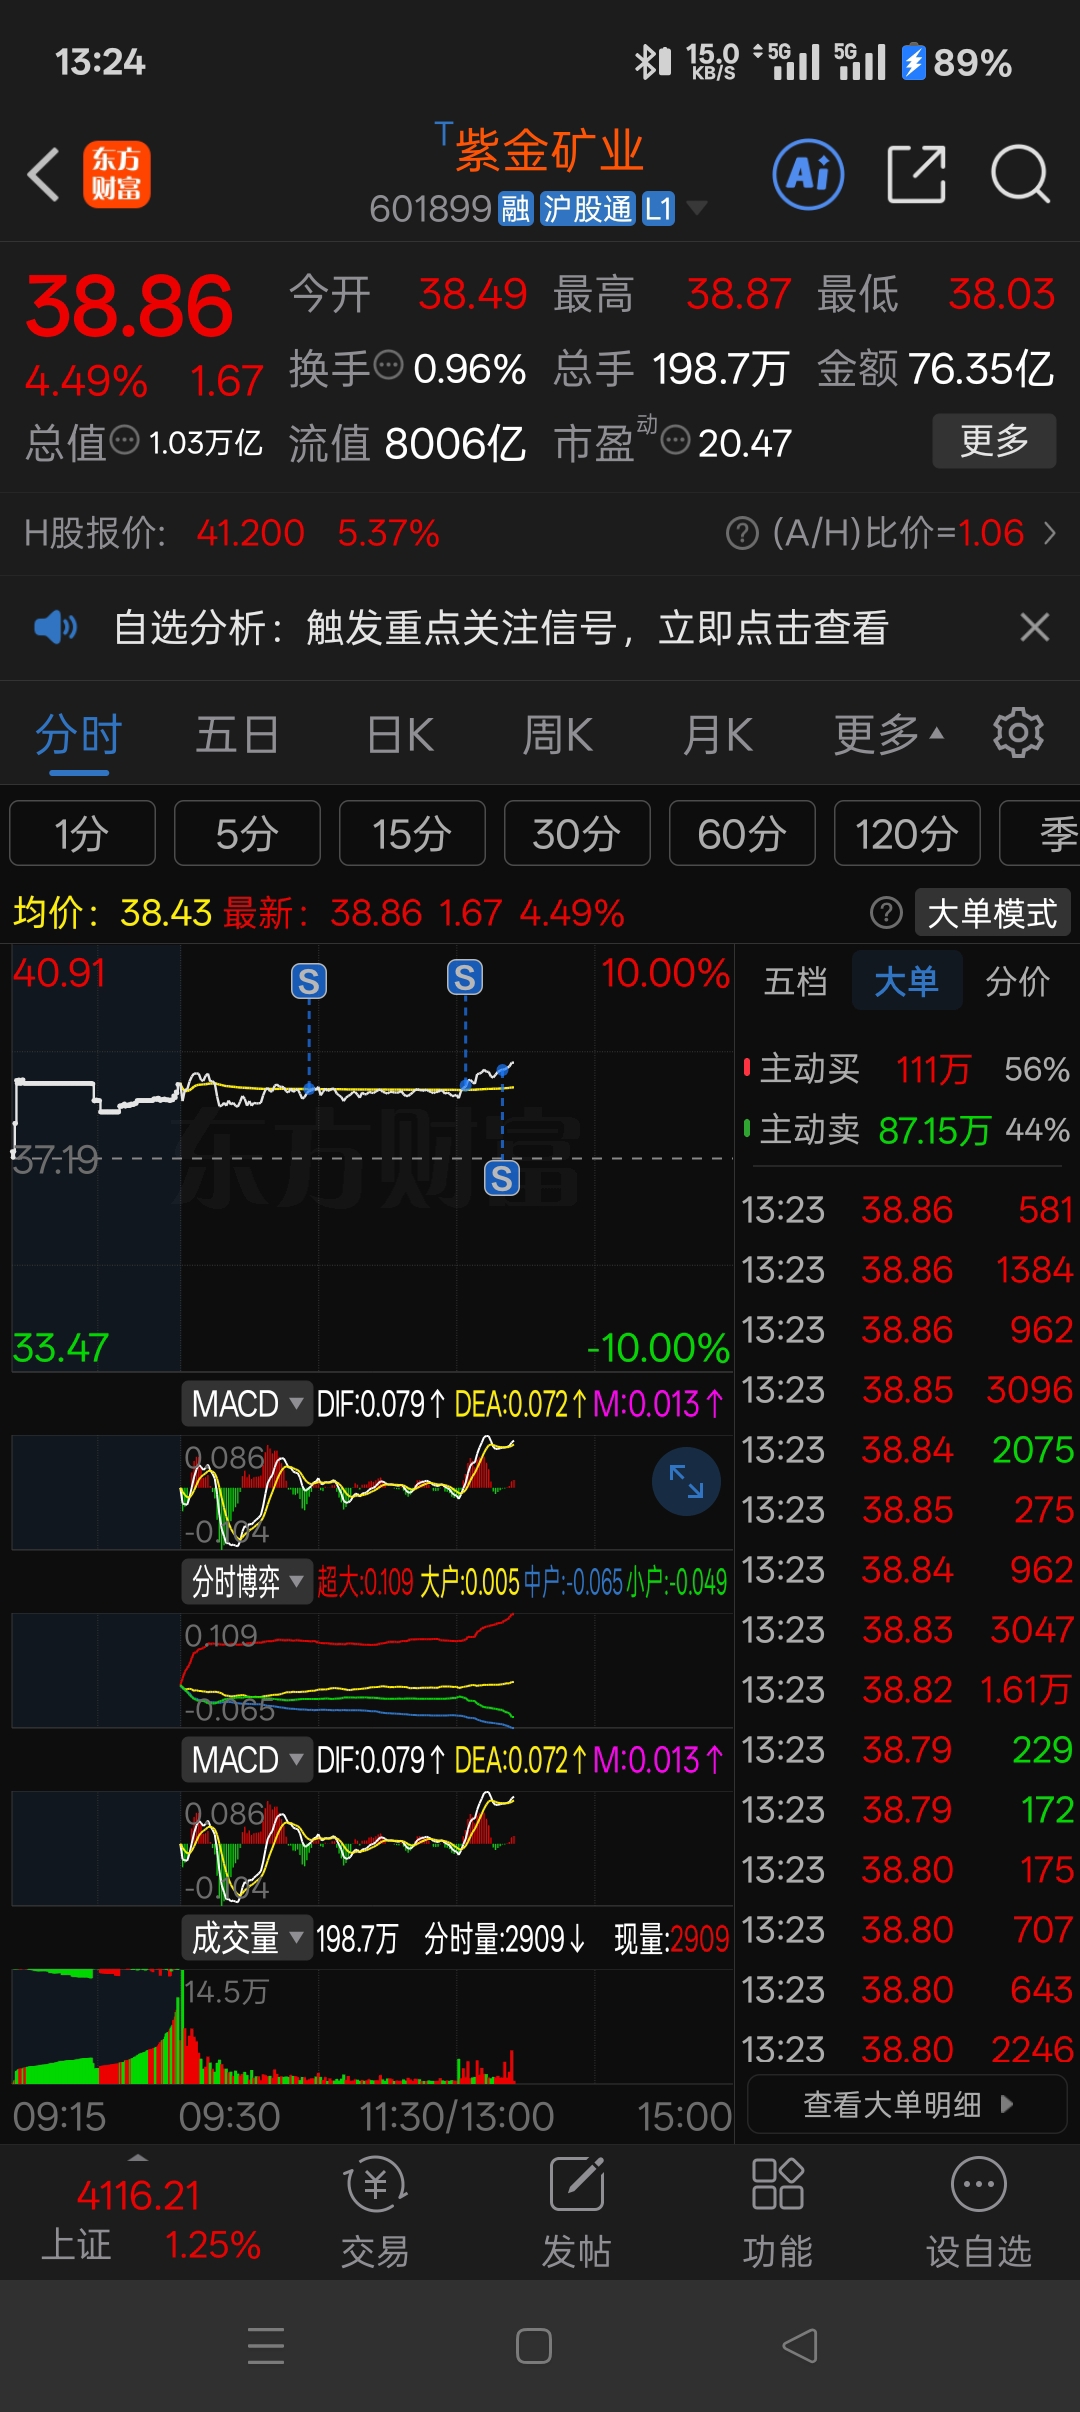This screenshot has width=1080, height=2412.
Task: Expand 上证 index bar arrow
Action: [138, 2157]
